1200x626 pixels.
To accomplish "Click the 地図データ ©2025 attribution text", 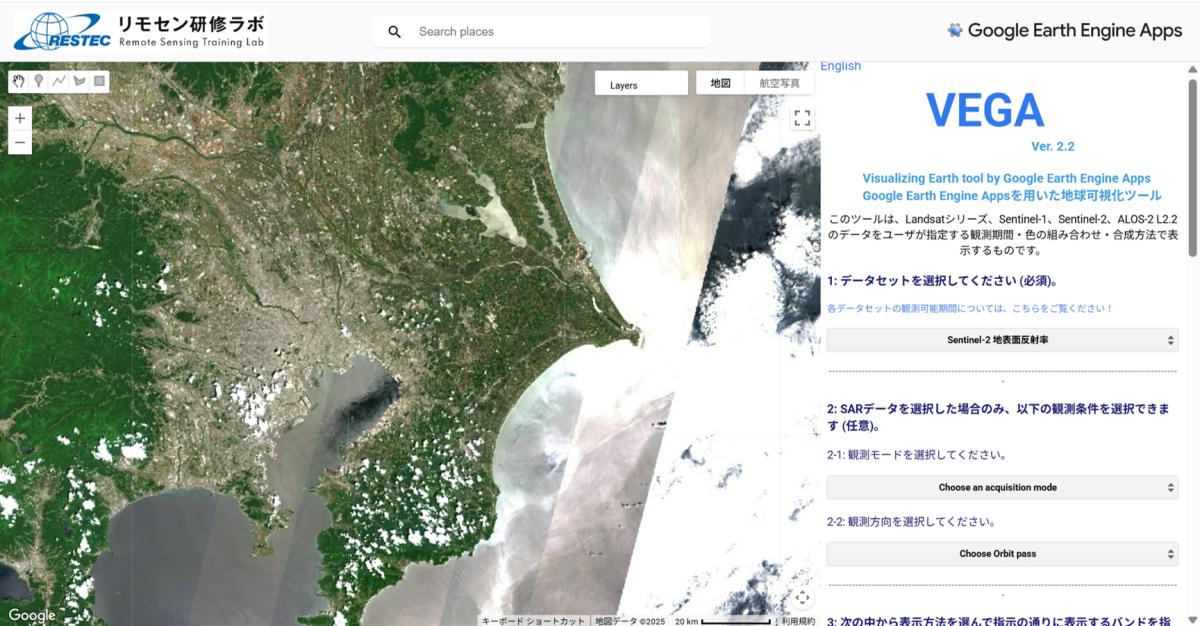I will 630,621.
